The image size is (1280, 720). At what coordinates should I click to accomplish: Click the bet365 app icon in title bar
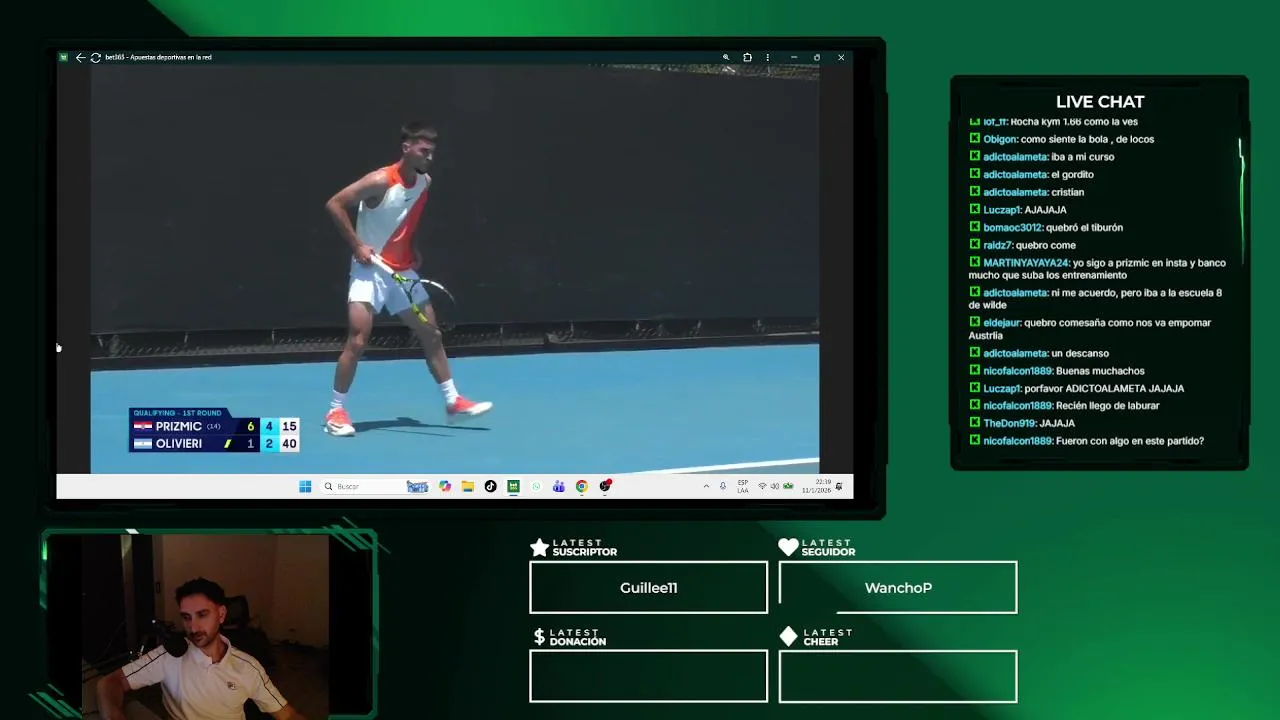click(63, 57)
